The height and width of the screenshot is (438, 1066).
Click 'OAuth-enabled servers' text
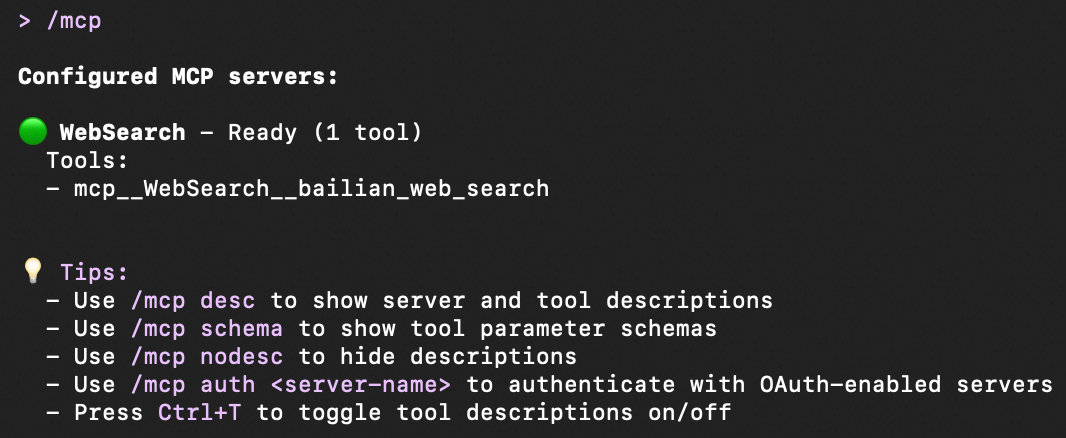point(906,385)
